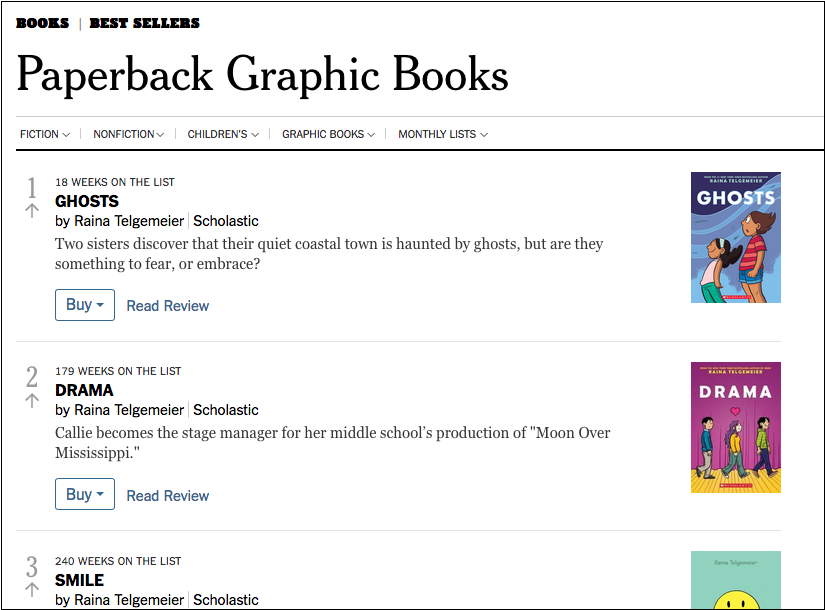The width and height of the screenshot is (825, 610).
Task: Click the SMILE book title
Action: (79, 580)
